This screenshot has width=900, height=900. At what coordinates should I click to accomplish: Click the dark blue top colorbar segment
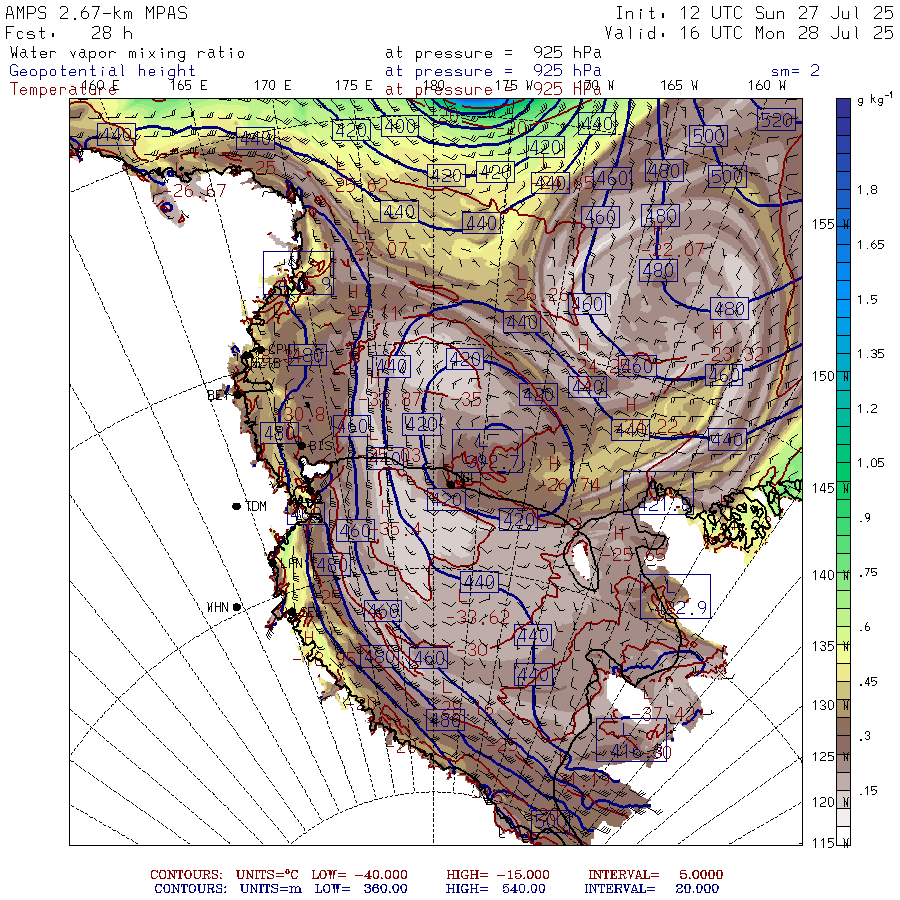pyautogui.click(x=843, y=108)
